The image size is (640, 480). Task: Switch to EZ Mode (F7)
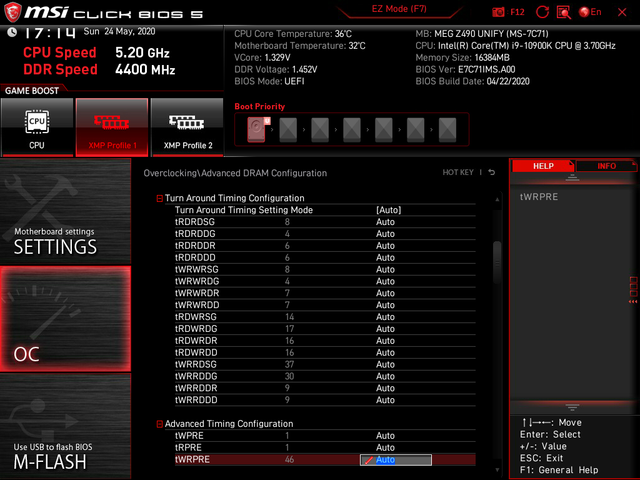click(399, 9)
